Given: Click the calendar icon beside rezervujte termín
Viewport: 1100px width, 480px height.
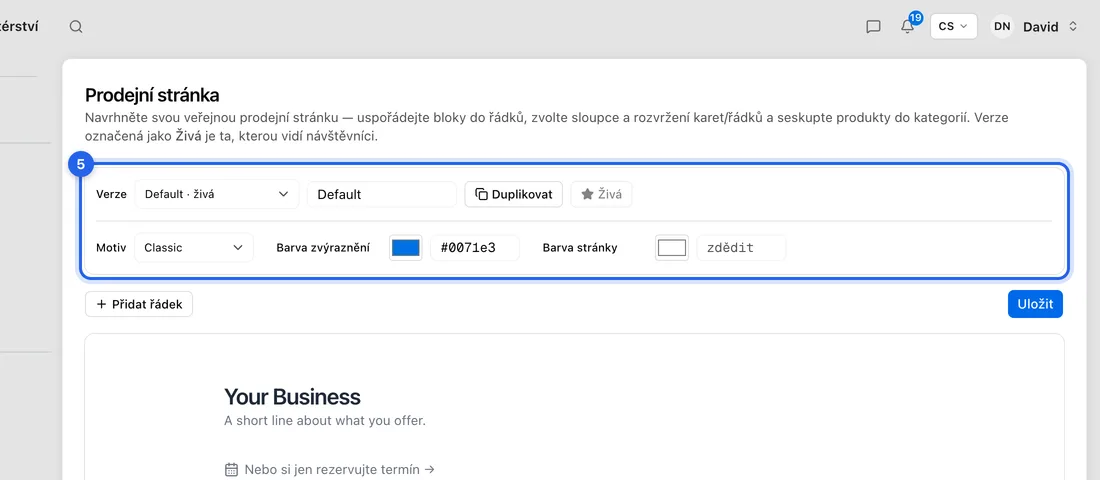Looking at the screenshot, I should pos(232,469).
